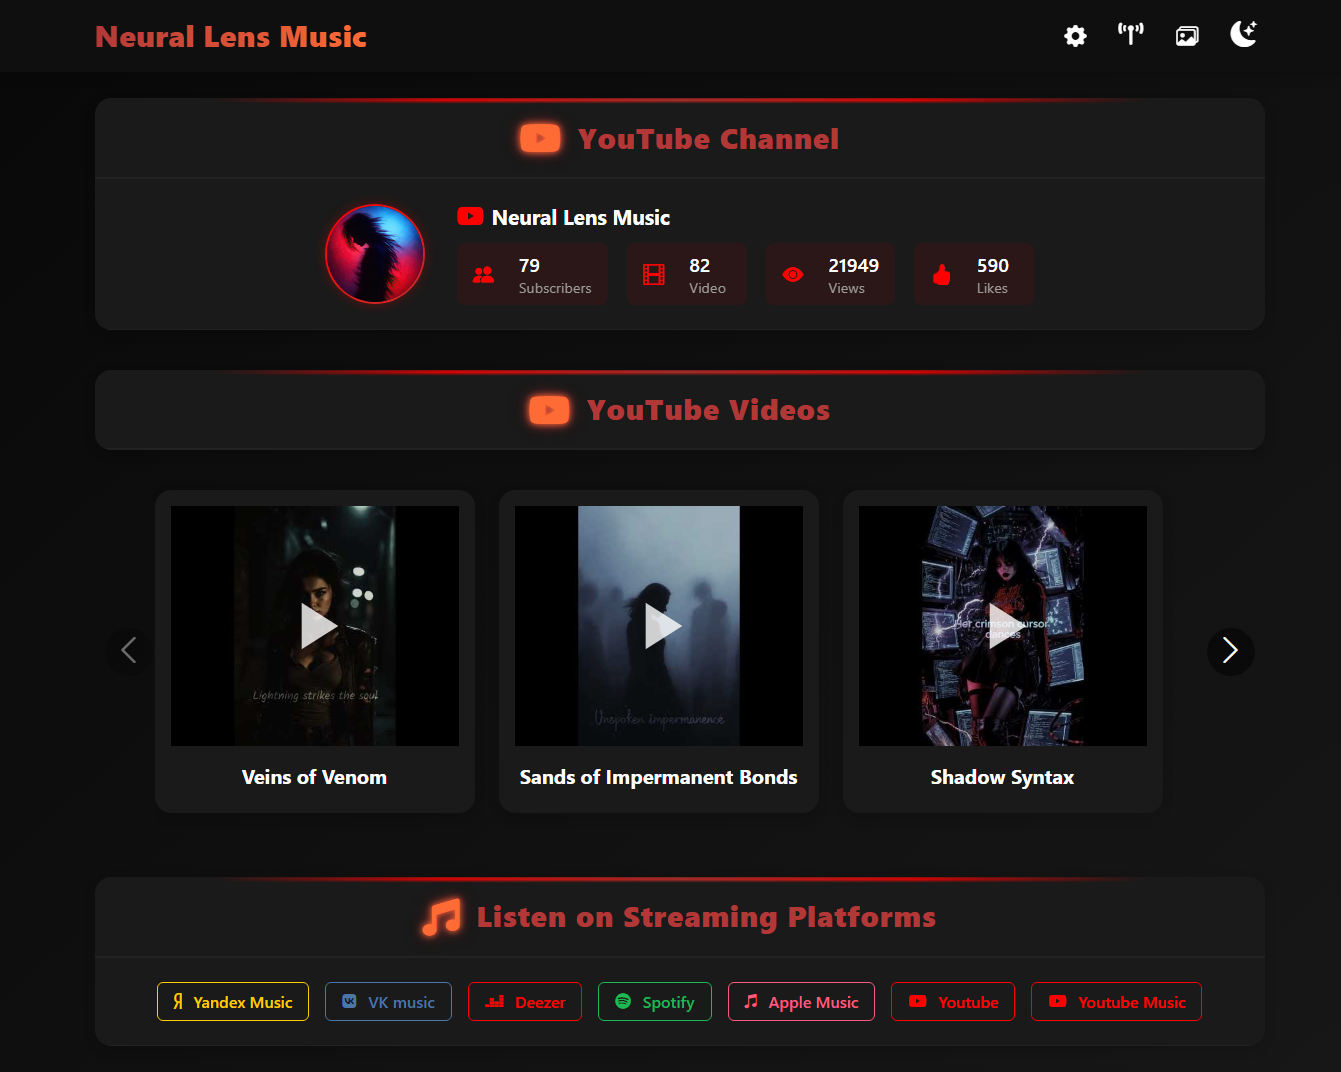Open the Spotify streaming button
The width and height of the screenshot is (1341, 1072).
point(655,1002)
